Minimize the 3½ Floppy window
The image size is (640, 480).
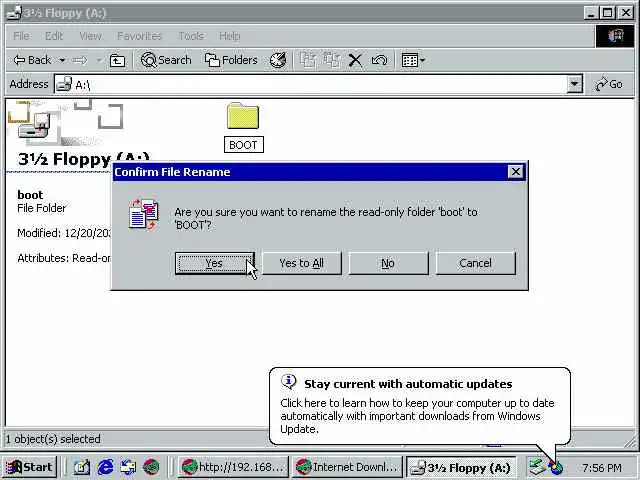(x=591, y=13)
